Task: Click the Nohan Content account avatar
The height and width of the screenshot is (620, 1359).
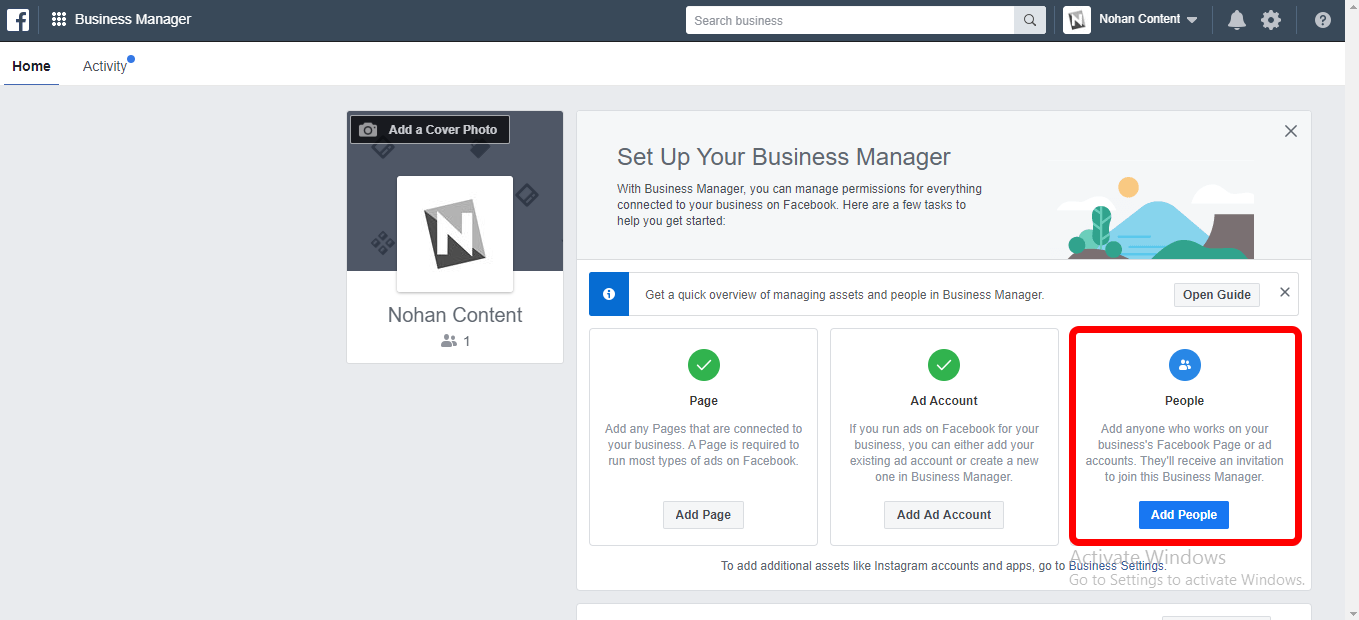Action: click(1077, 20)
